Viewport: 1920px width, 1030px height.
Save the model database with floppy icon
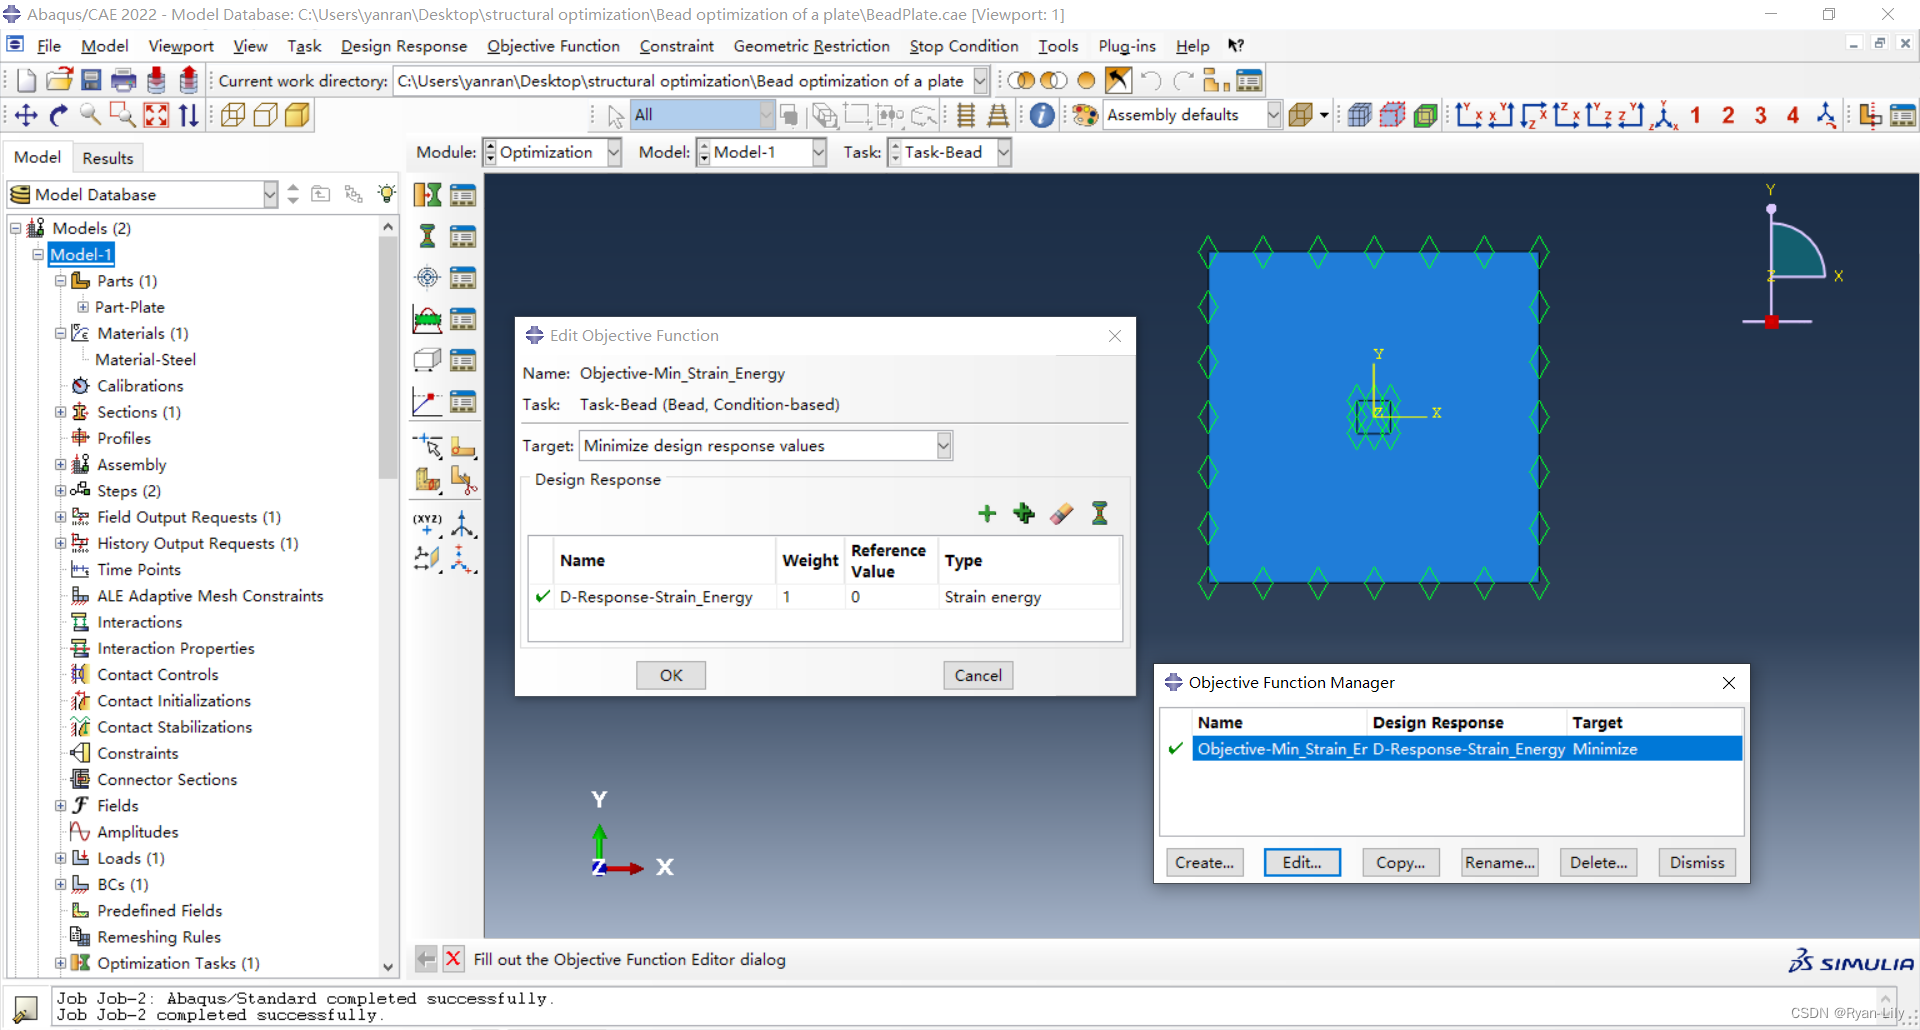click(x=91, y=81)
